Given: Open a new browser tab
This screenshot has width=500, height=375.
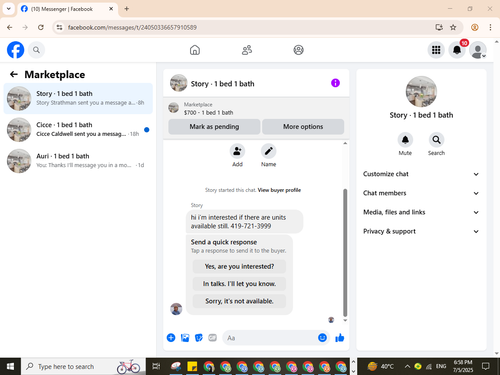Looking at the screenshot, I should [127, 9].
